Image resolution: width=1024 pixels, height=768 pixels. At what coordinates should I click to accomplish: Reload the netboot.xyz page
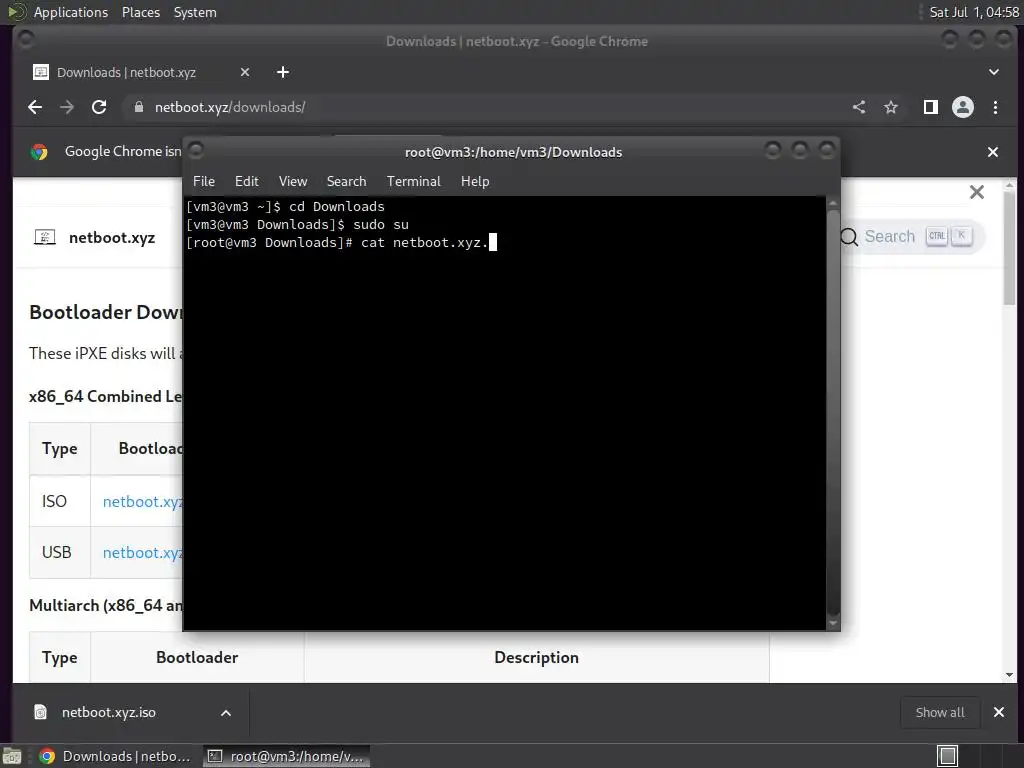pyautogui.click(x=99, y=107)
